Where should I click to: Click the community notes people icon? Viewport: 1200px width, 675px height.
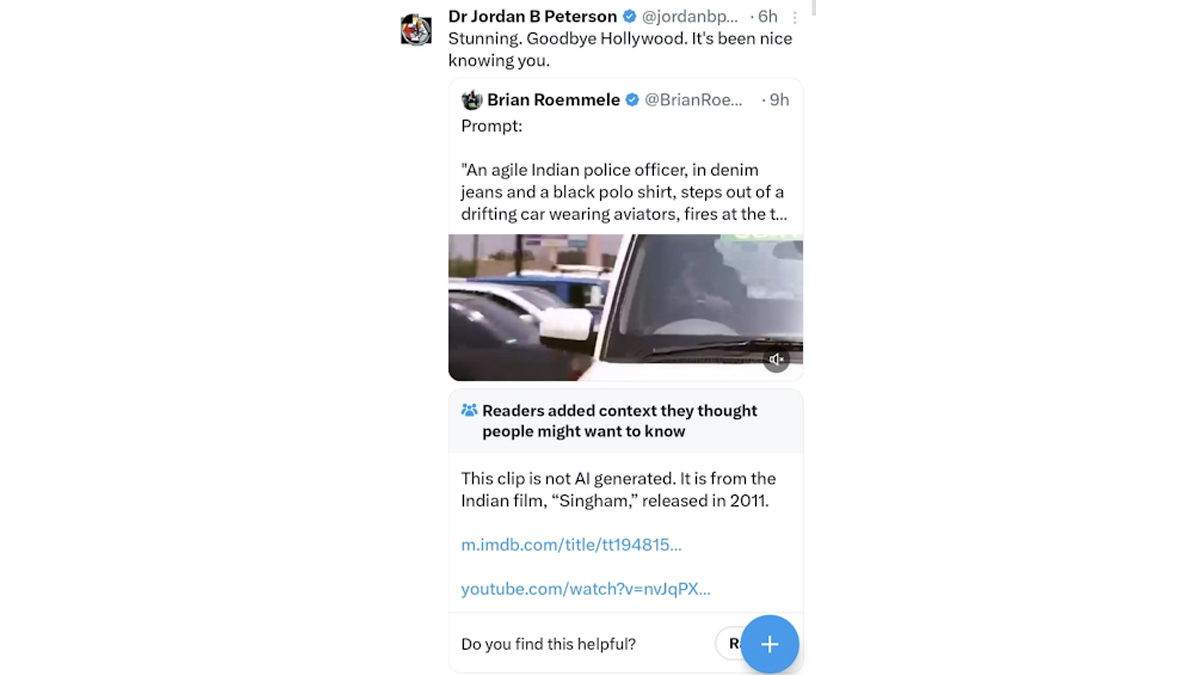469,411
